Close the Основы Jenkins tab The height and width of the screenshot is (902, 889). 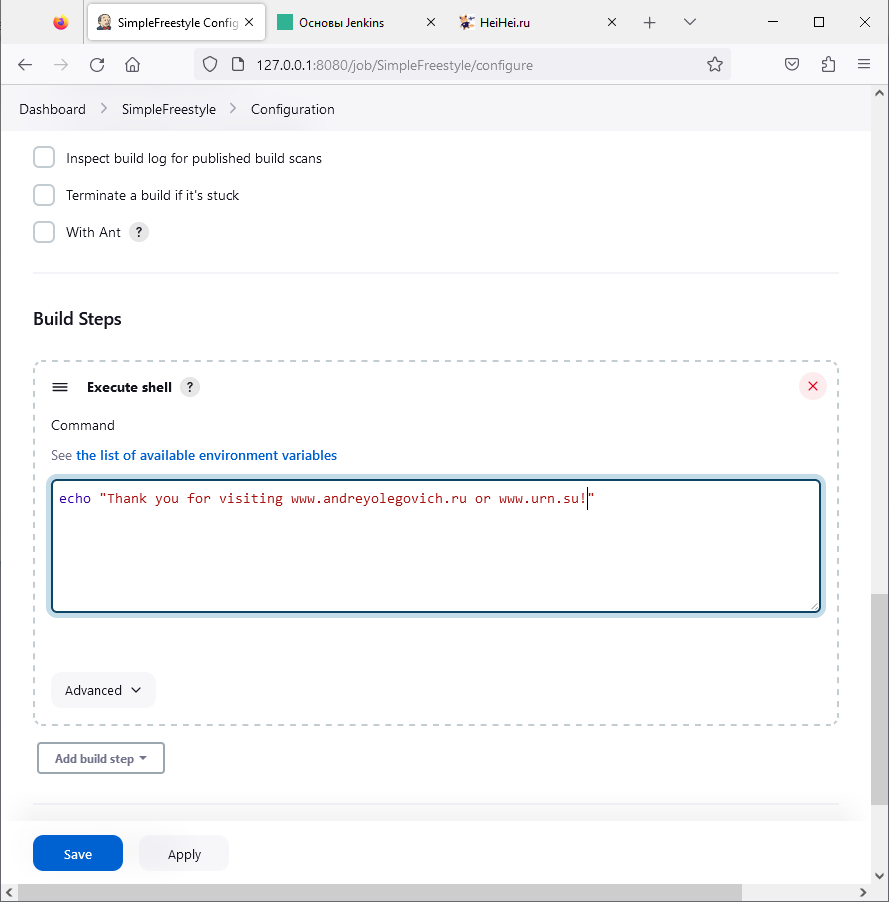click(x=430, y=22)
